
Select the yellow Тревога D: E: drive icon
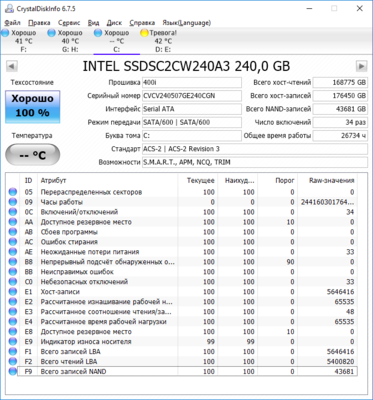[x=144, y=33]
